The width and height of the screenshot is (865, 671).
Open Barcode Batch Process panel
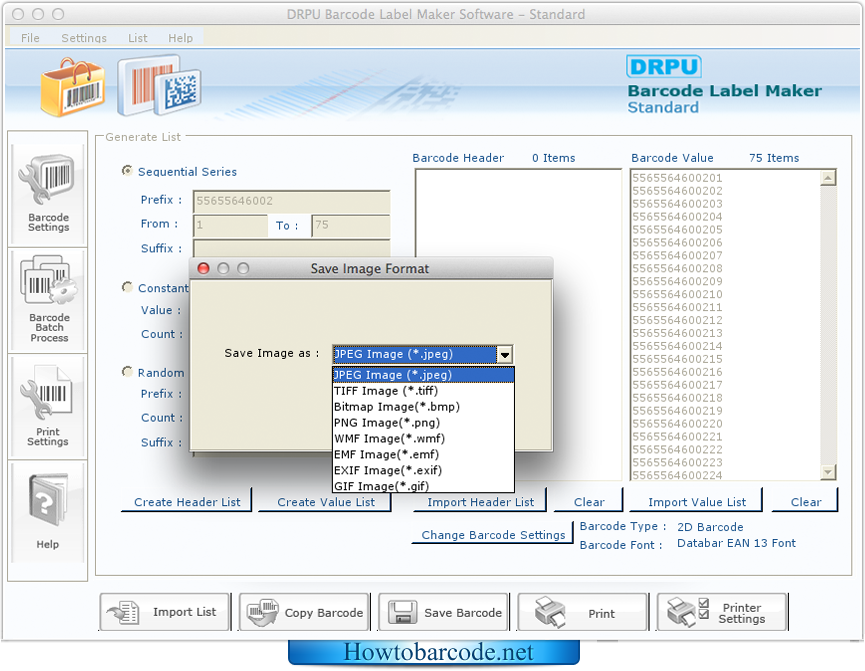click(48, 299)
